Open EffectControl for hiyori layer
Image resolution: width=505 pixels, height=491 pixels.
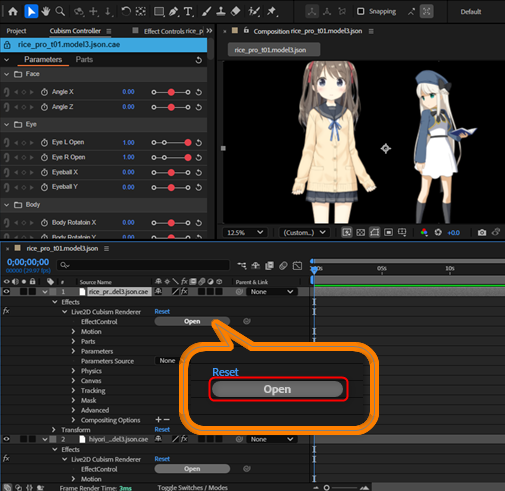(192, 469)
